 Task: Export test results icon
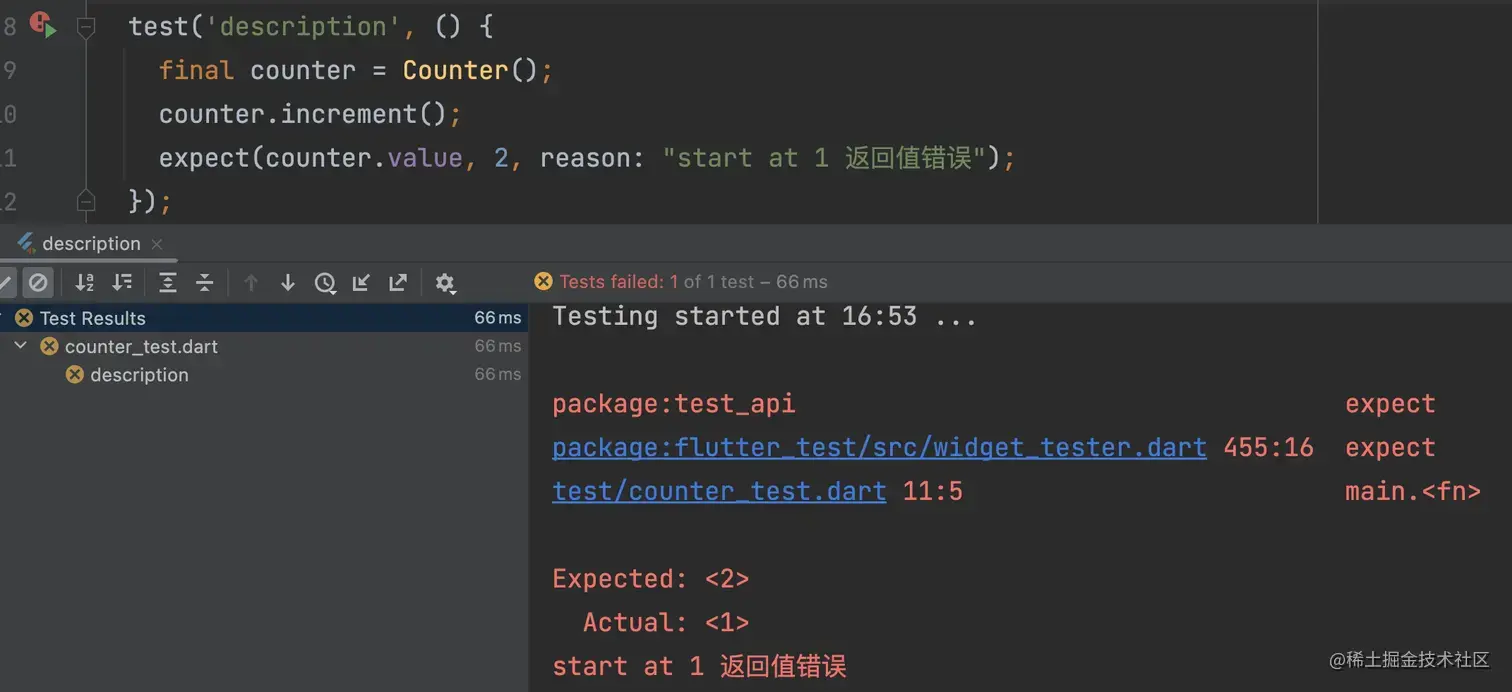click(x=398, y=283)
